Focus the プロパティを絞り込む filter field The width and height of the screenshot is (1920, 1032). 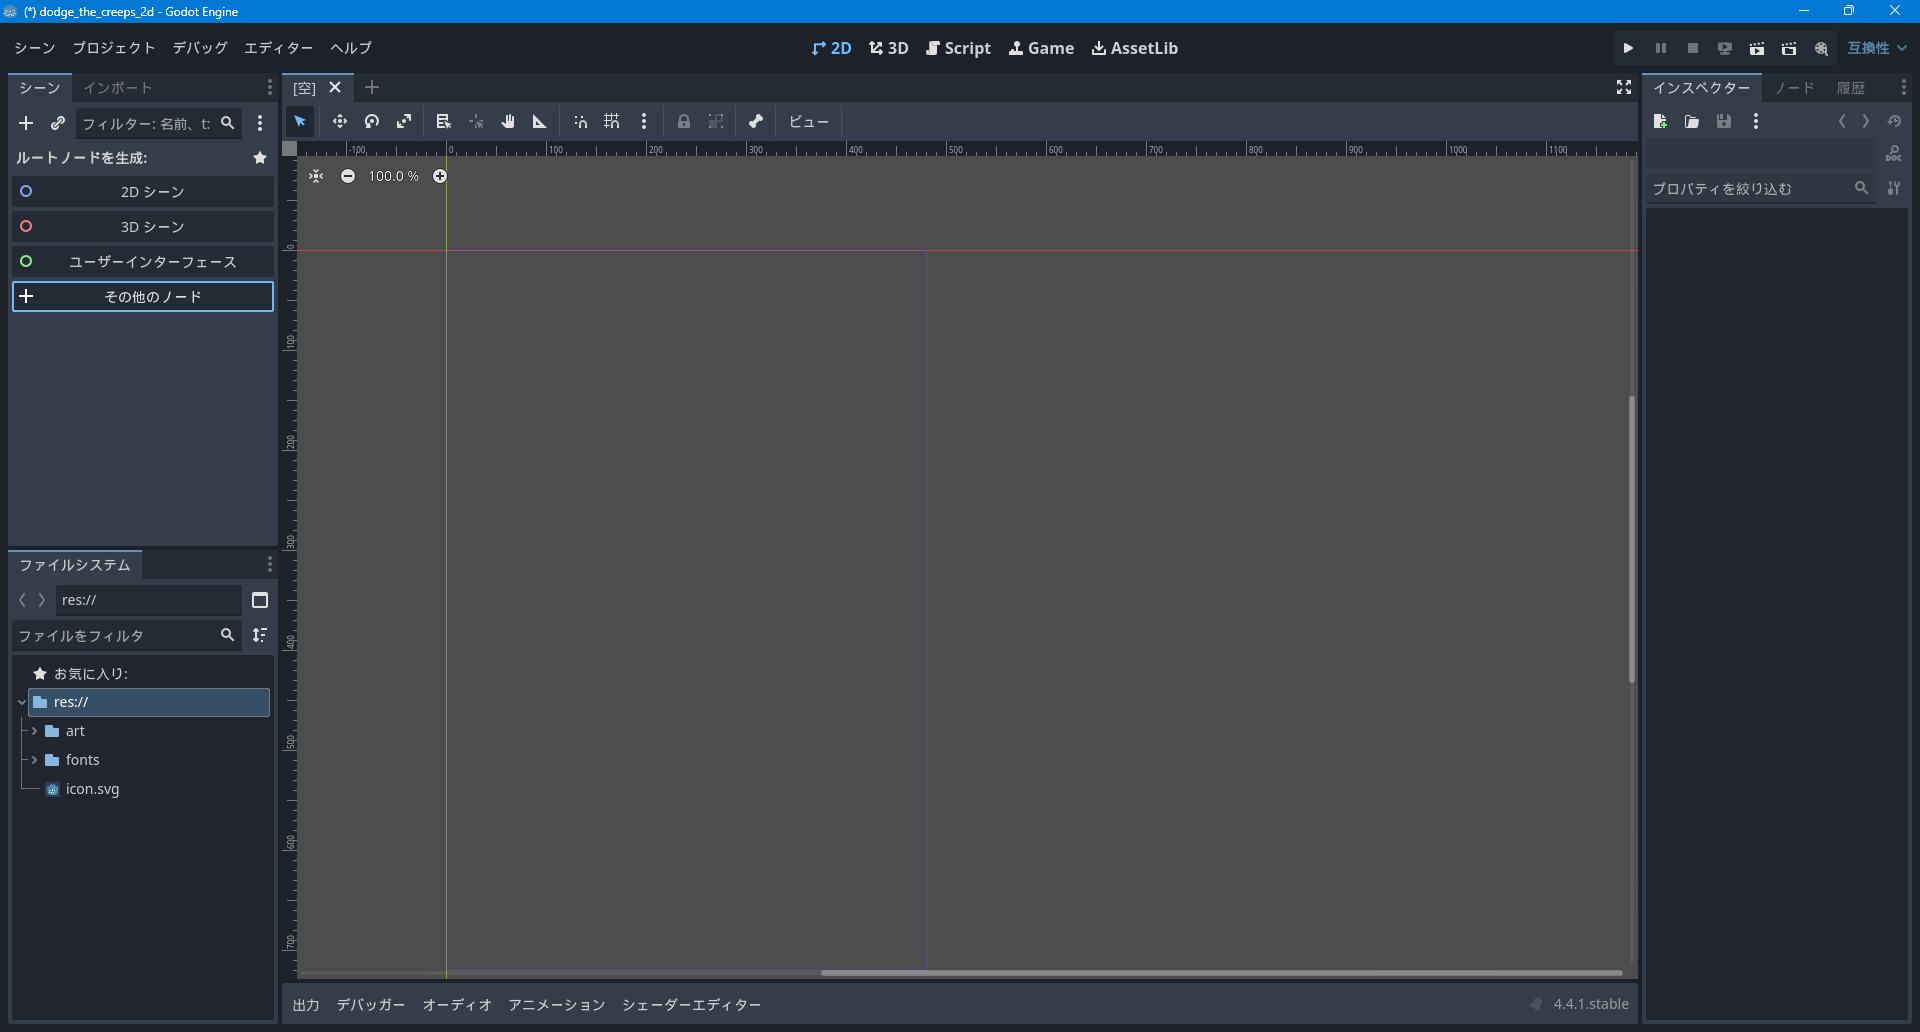tap(1760, 188)
